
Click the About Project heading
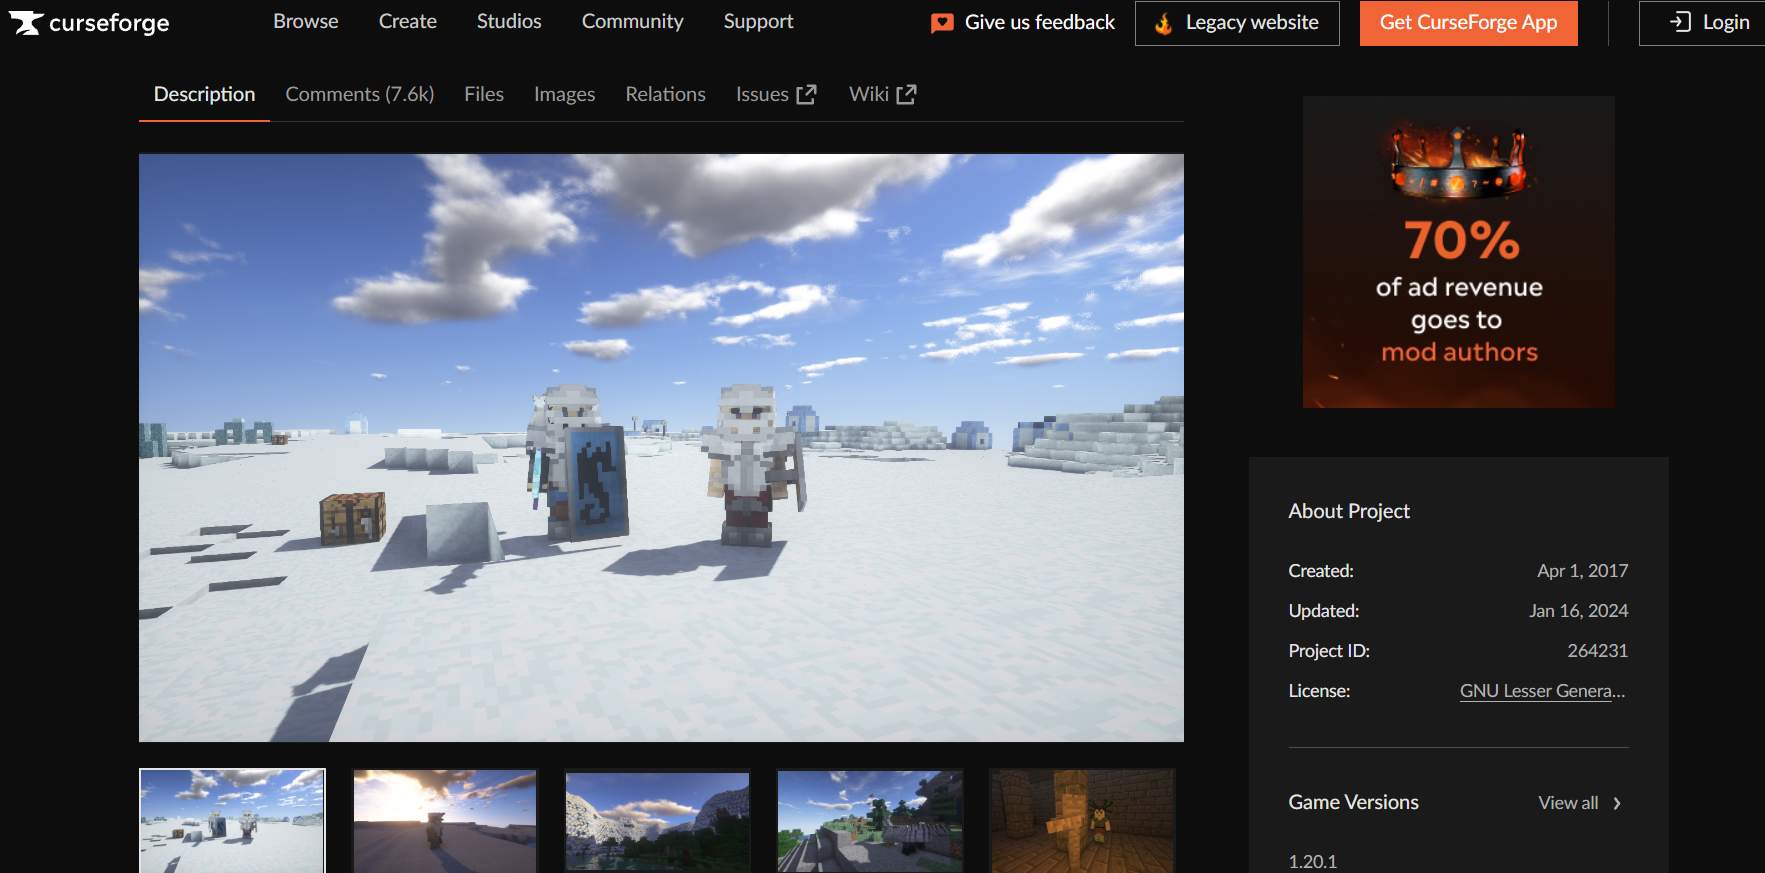(1349, 511)
